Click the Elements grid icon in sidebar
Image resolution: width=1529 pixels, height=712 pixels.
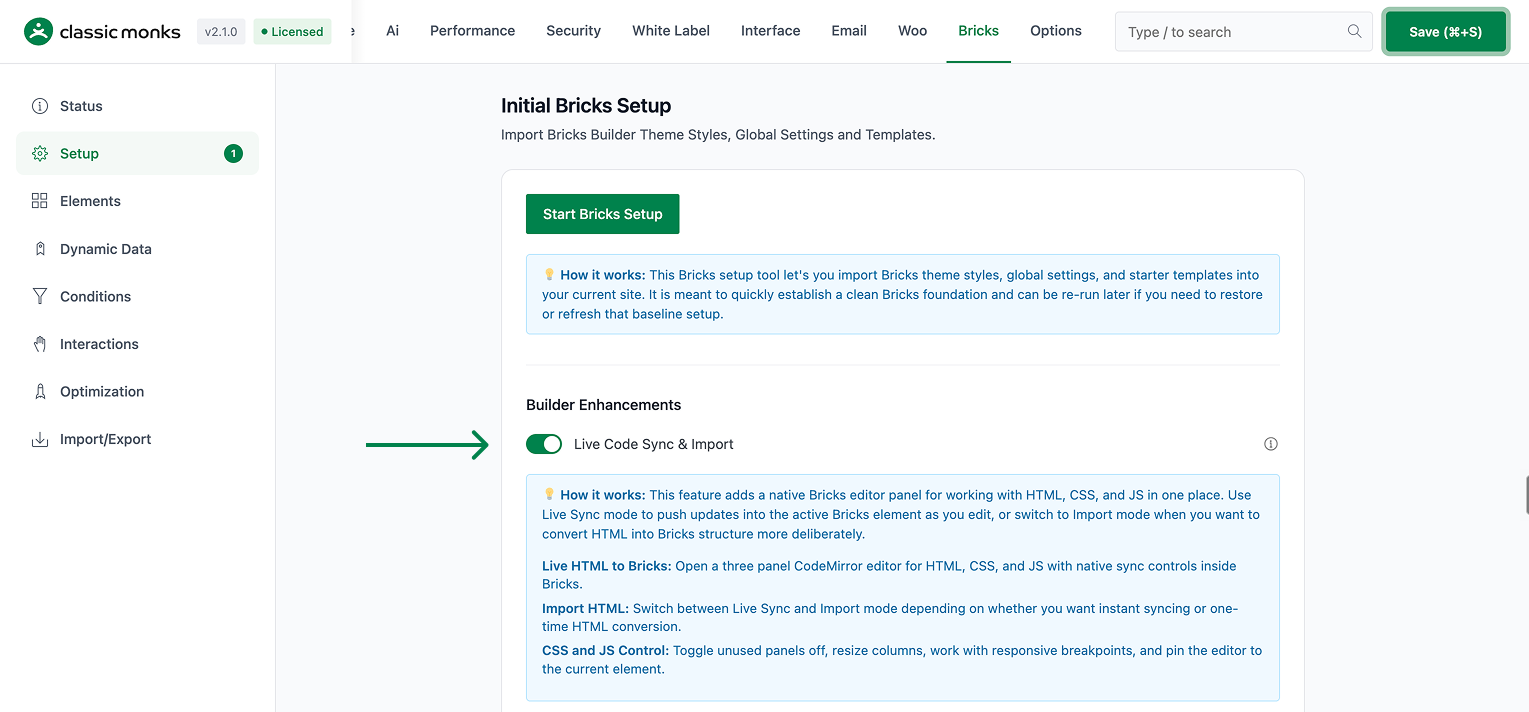point(40,201)
